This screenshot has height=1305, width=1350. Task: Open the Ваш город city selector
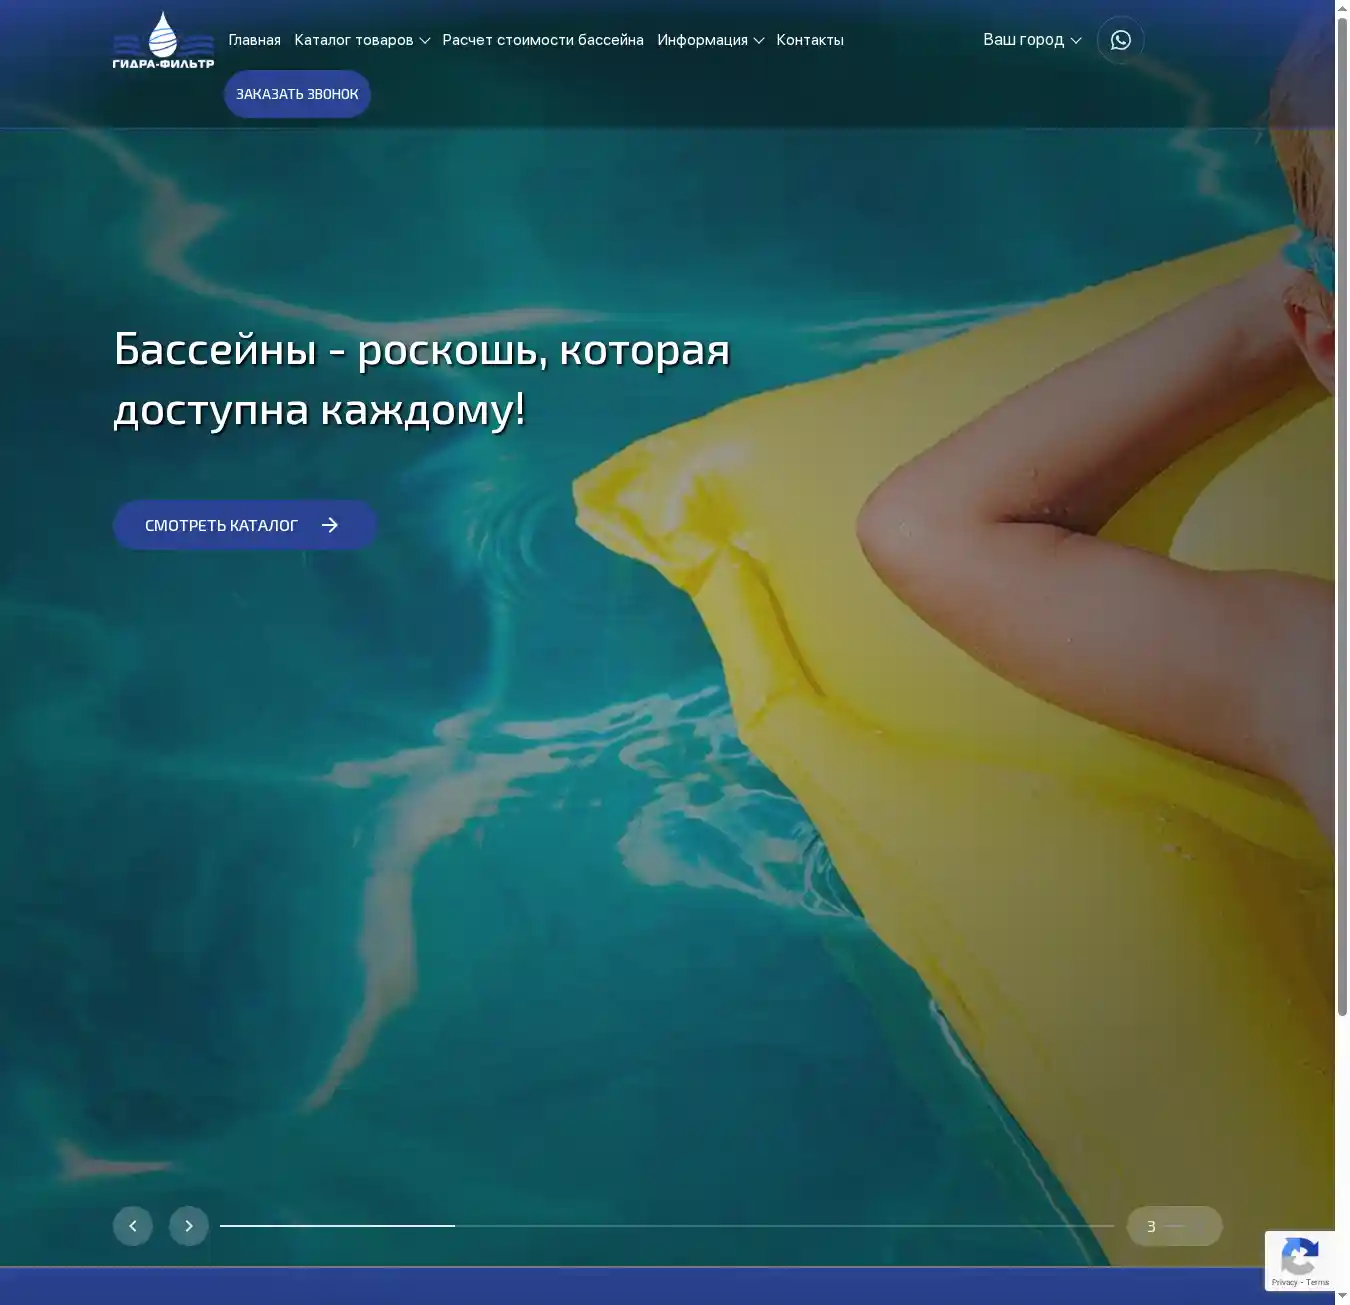coord(1031,40)
